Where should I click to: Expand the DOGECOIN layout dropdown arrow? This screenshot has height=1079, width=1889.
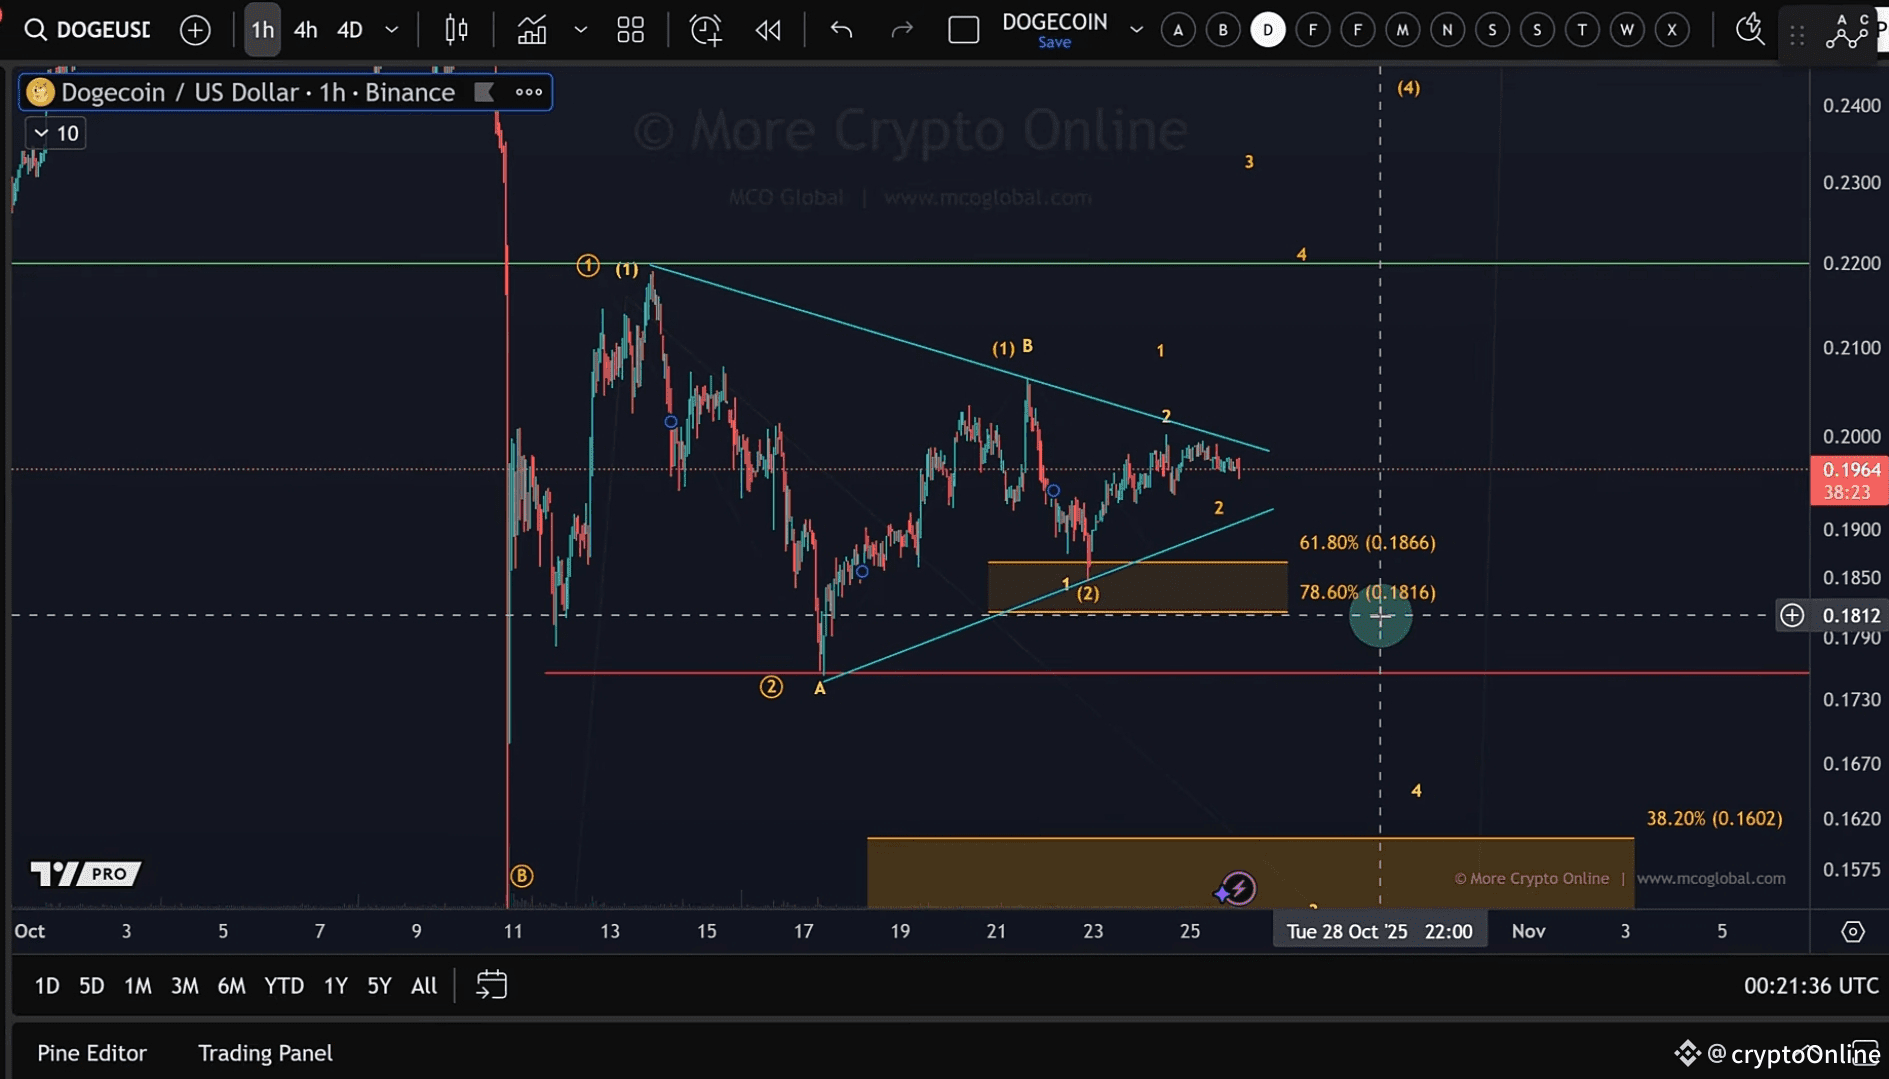(1136, 30)
